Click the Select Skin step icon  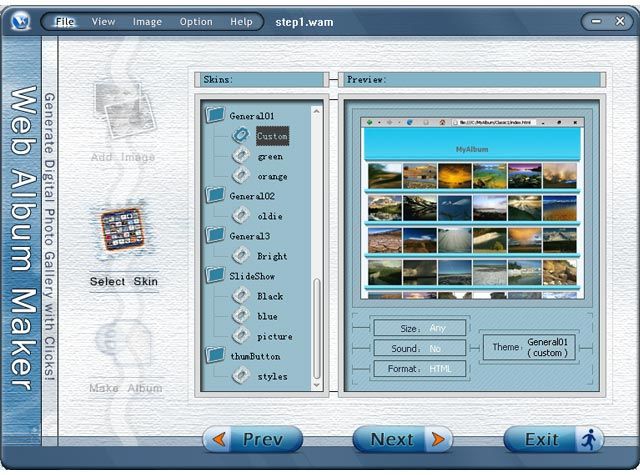(122, 230)
